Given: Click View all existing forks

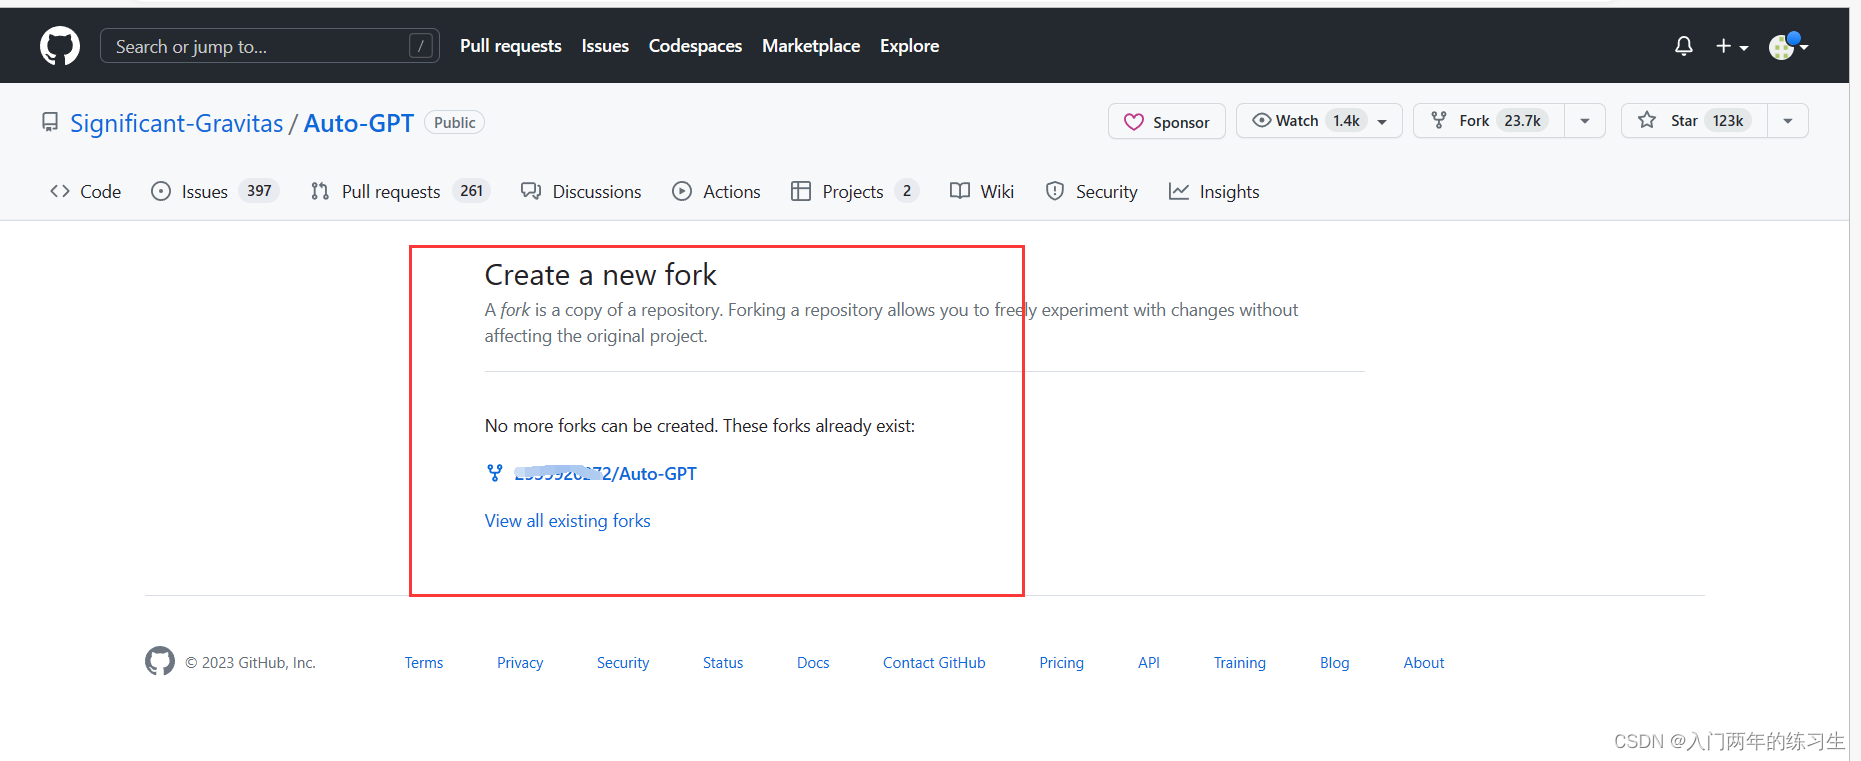Looking at the screenshot, I should [567, 521].
